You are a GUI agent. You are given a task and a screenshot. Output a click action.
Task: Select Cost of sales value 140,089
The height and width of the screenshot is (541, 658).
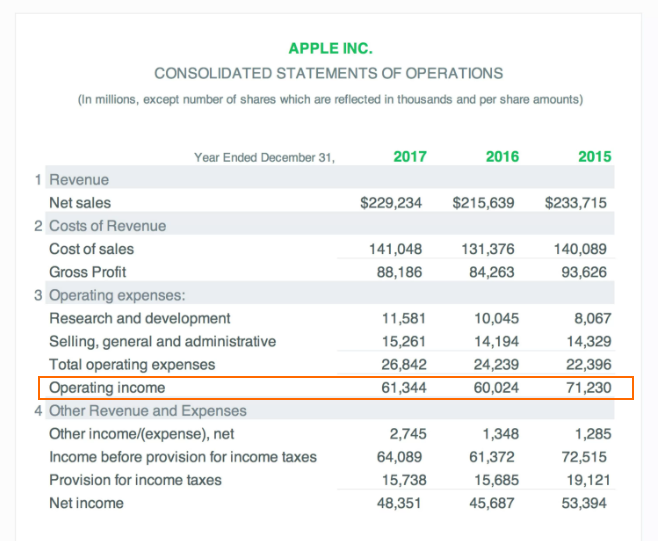(580, 249)
